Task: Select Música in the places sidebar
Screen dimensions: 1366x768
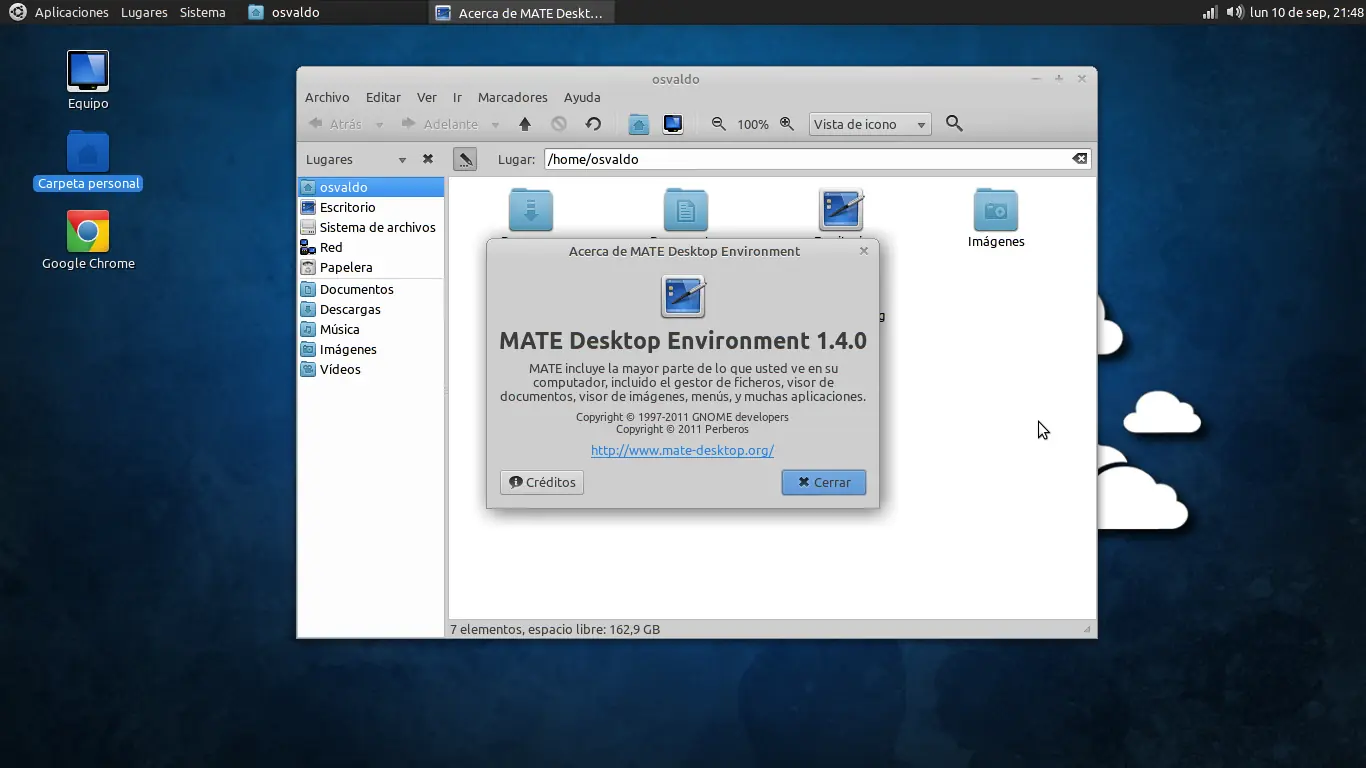Action: pos(371,329)
